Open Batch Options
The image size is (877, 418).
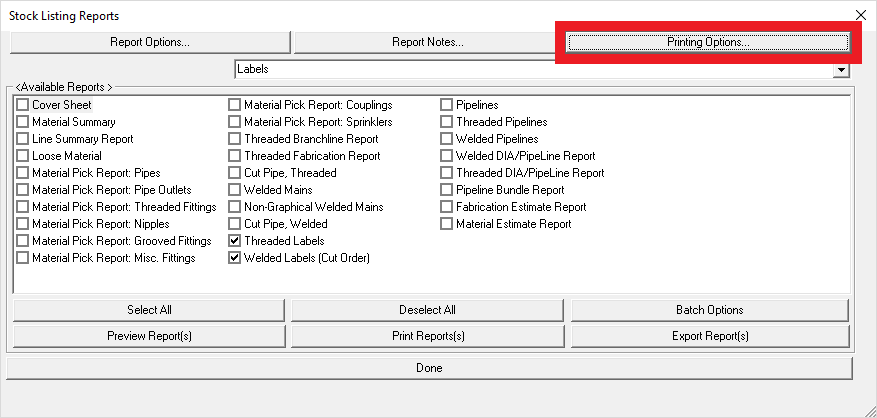click(x=710, y=310)
